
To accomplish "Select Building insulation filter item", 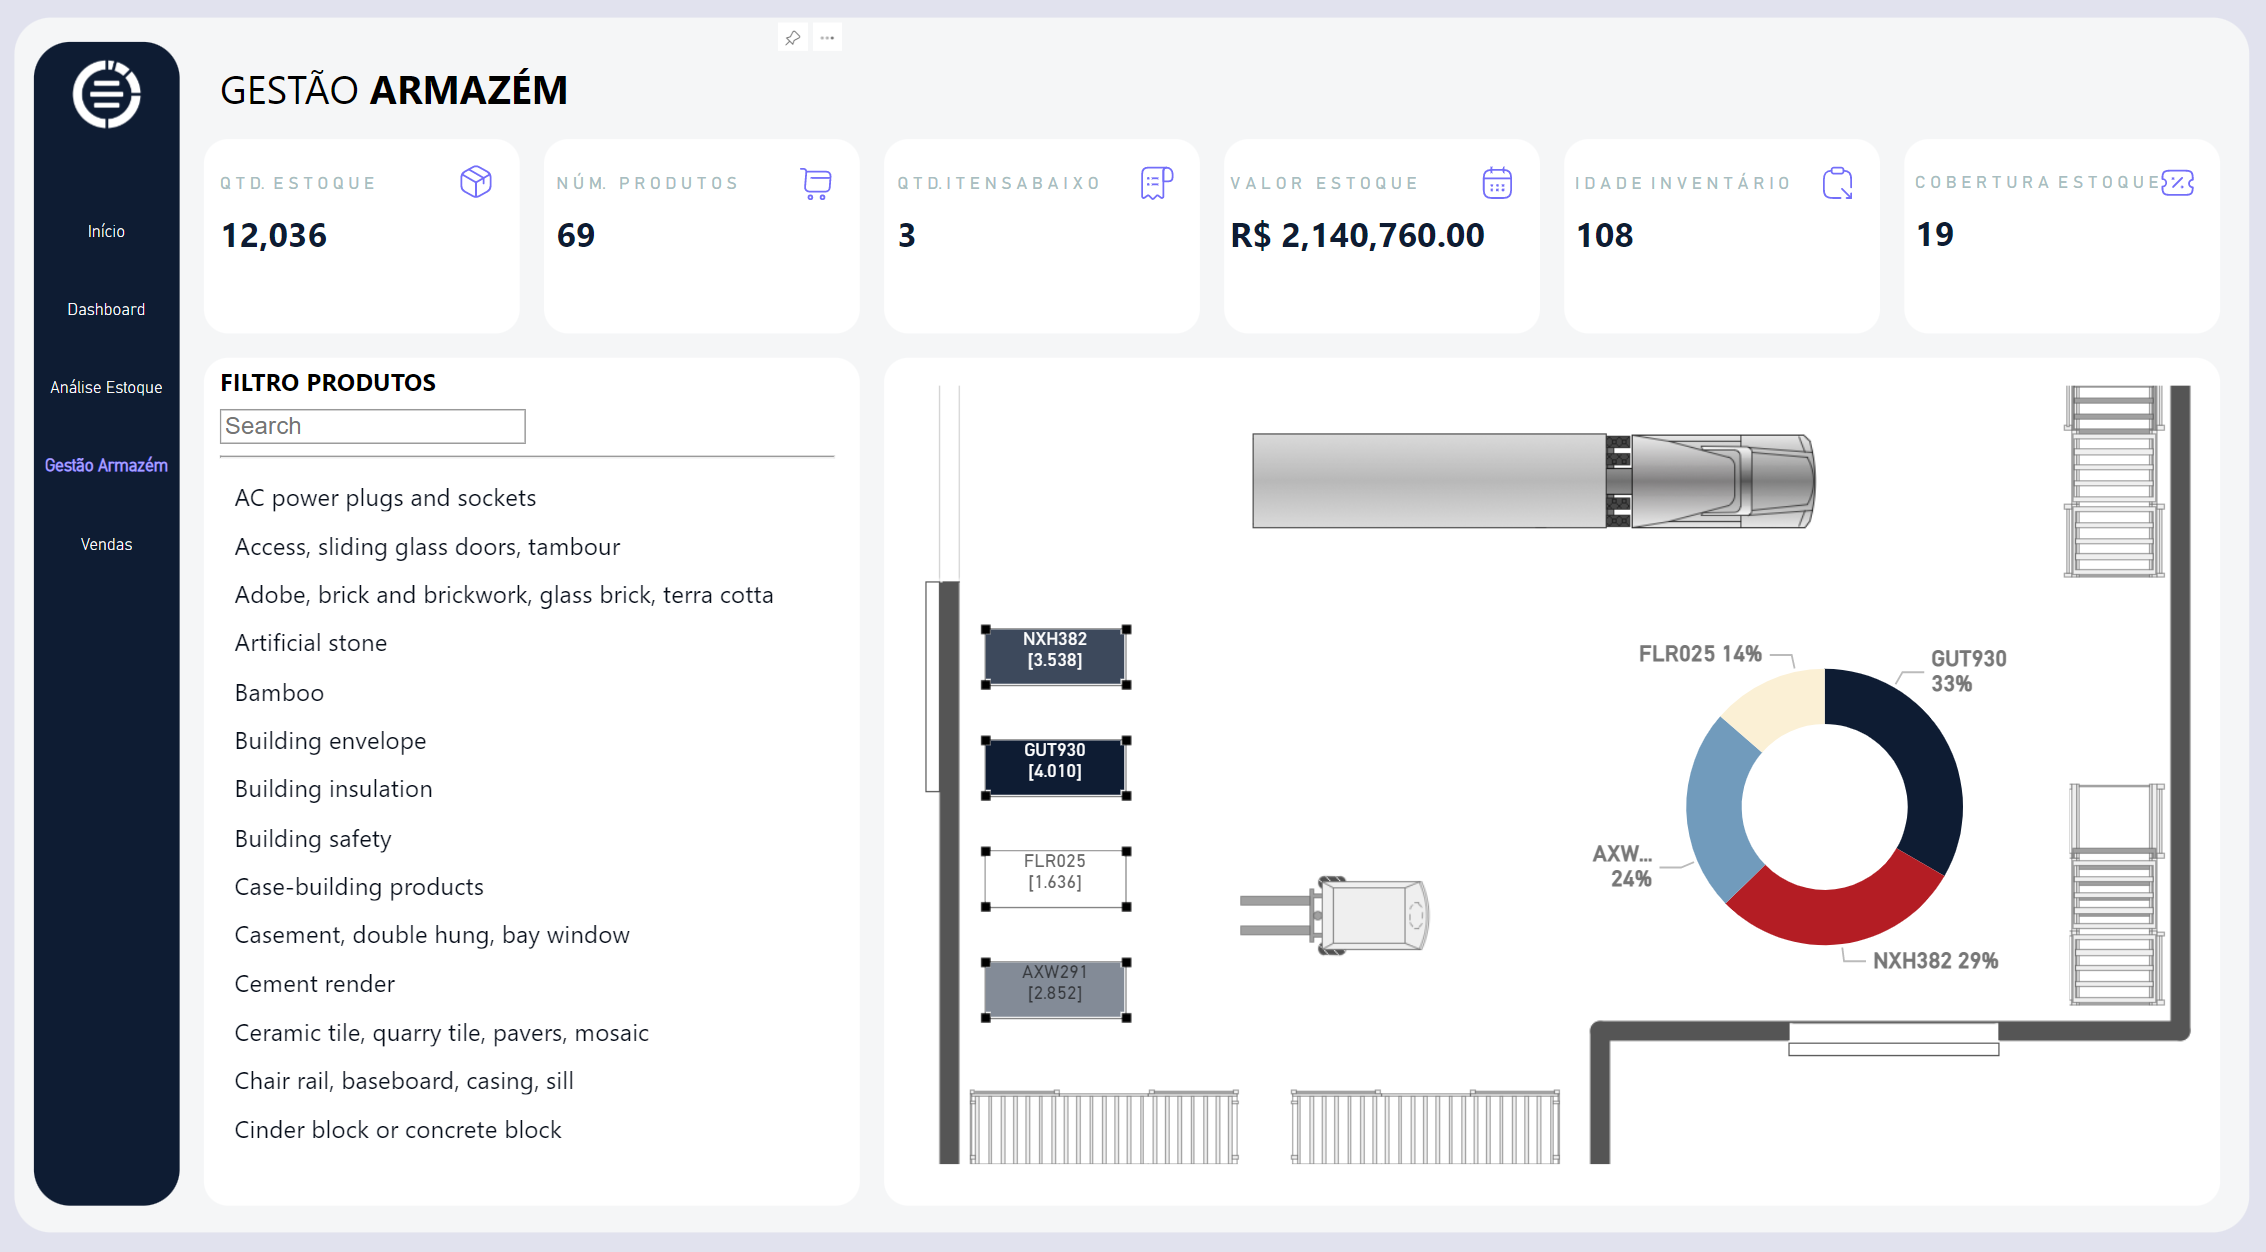I will [333, 789].
